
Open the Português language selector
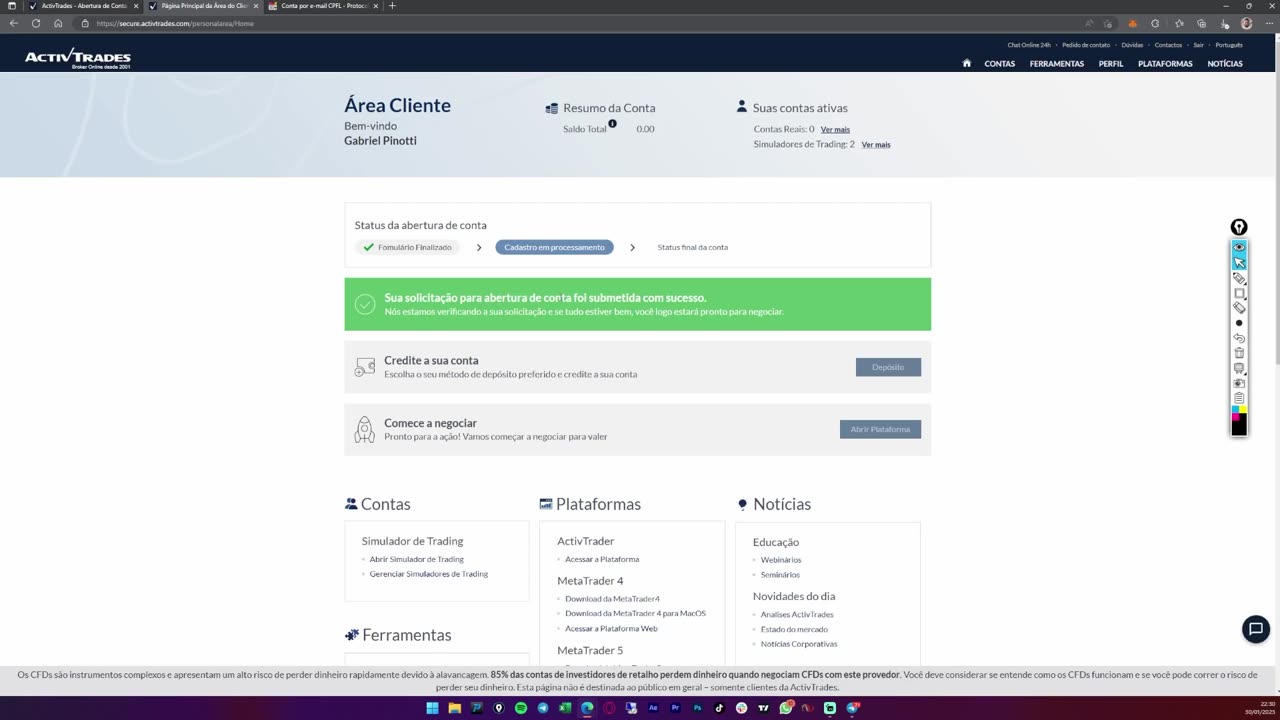(1229, 45)
